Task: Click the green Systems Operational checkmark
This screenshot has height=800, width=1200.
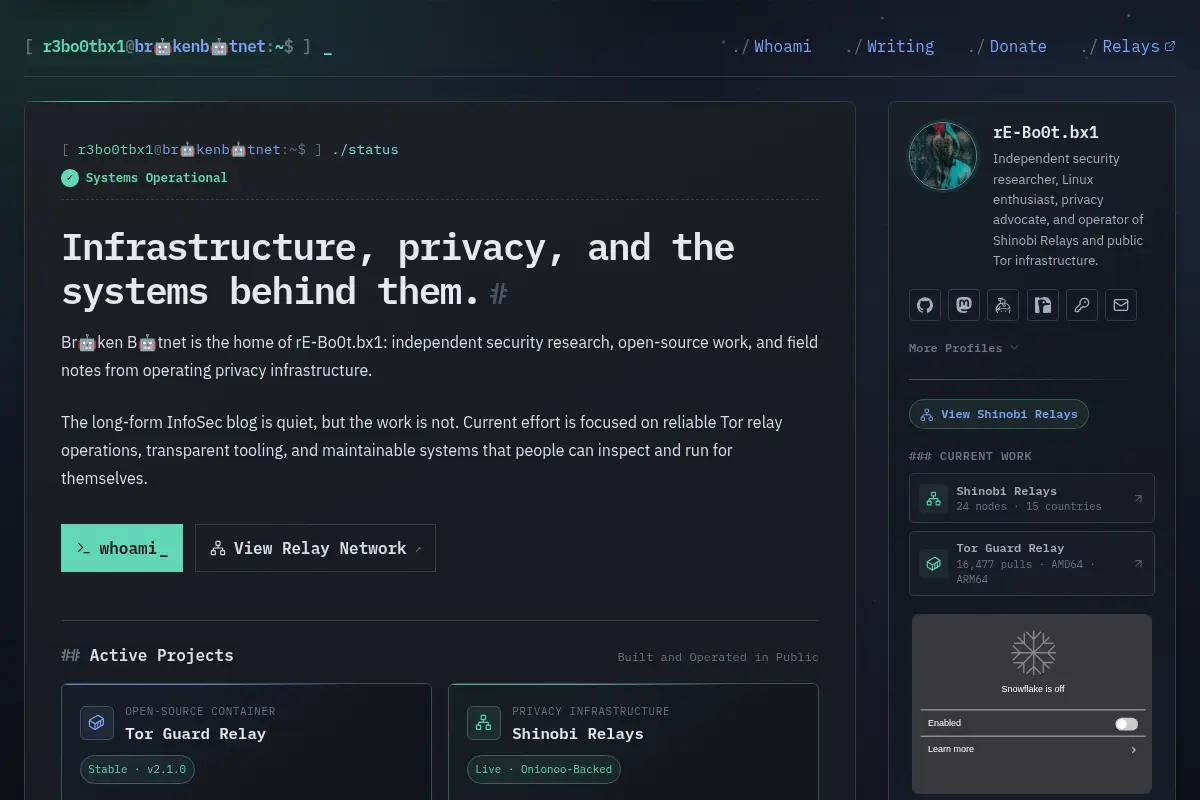Action: (x=70, y=178)
